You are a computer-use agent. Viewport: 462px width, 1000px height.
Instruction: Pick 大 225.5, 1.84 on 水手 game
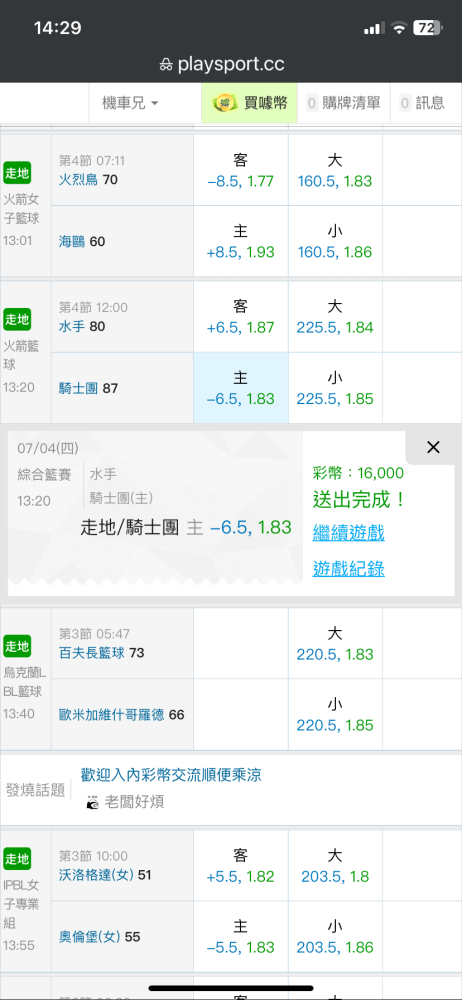coord(335,317)
